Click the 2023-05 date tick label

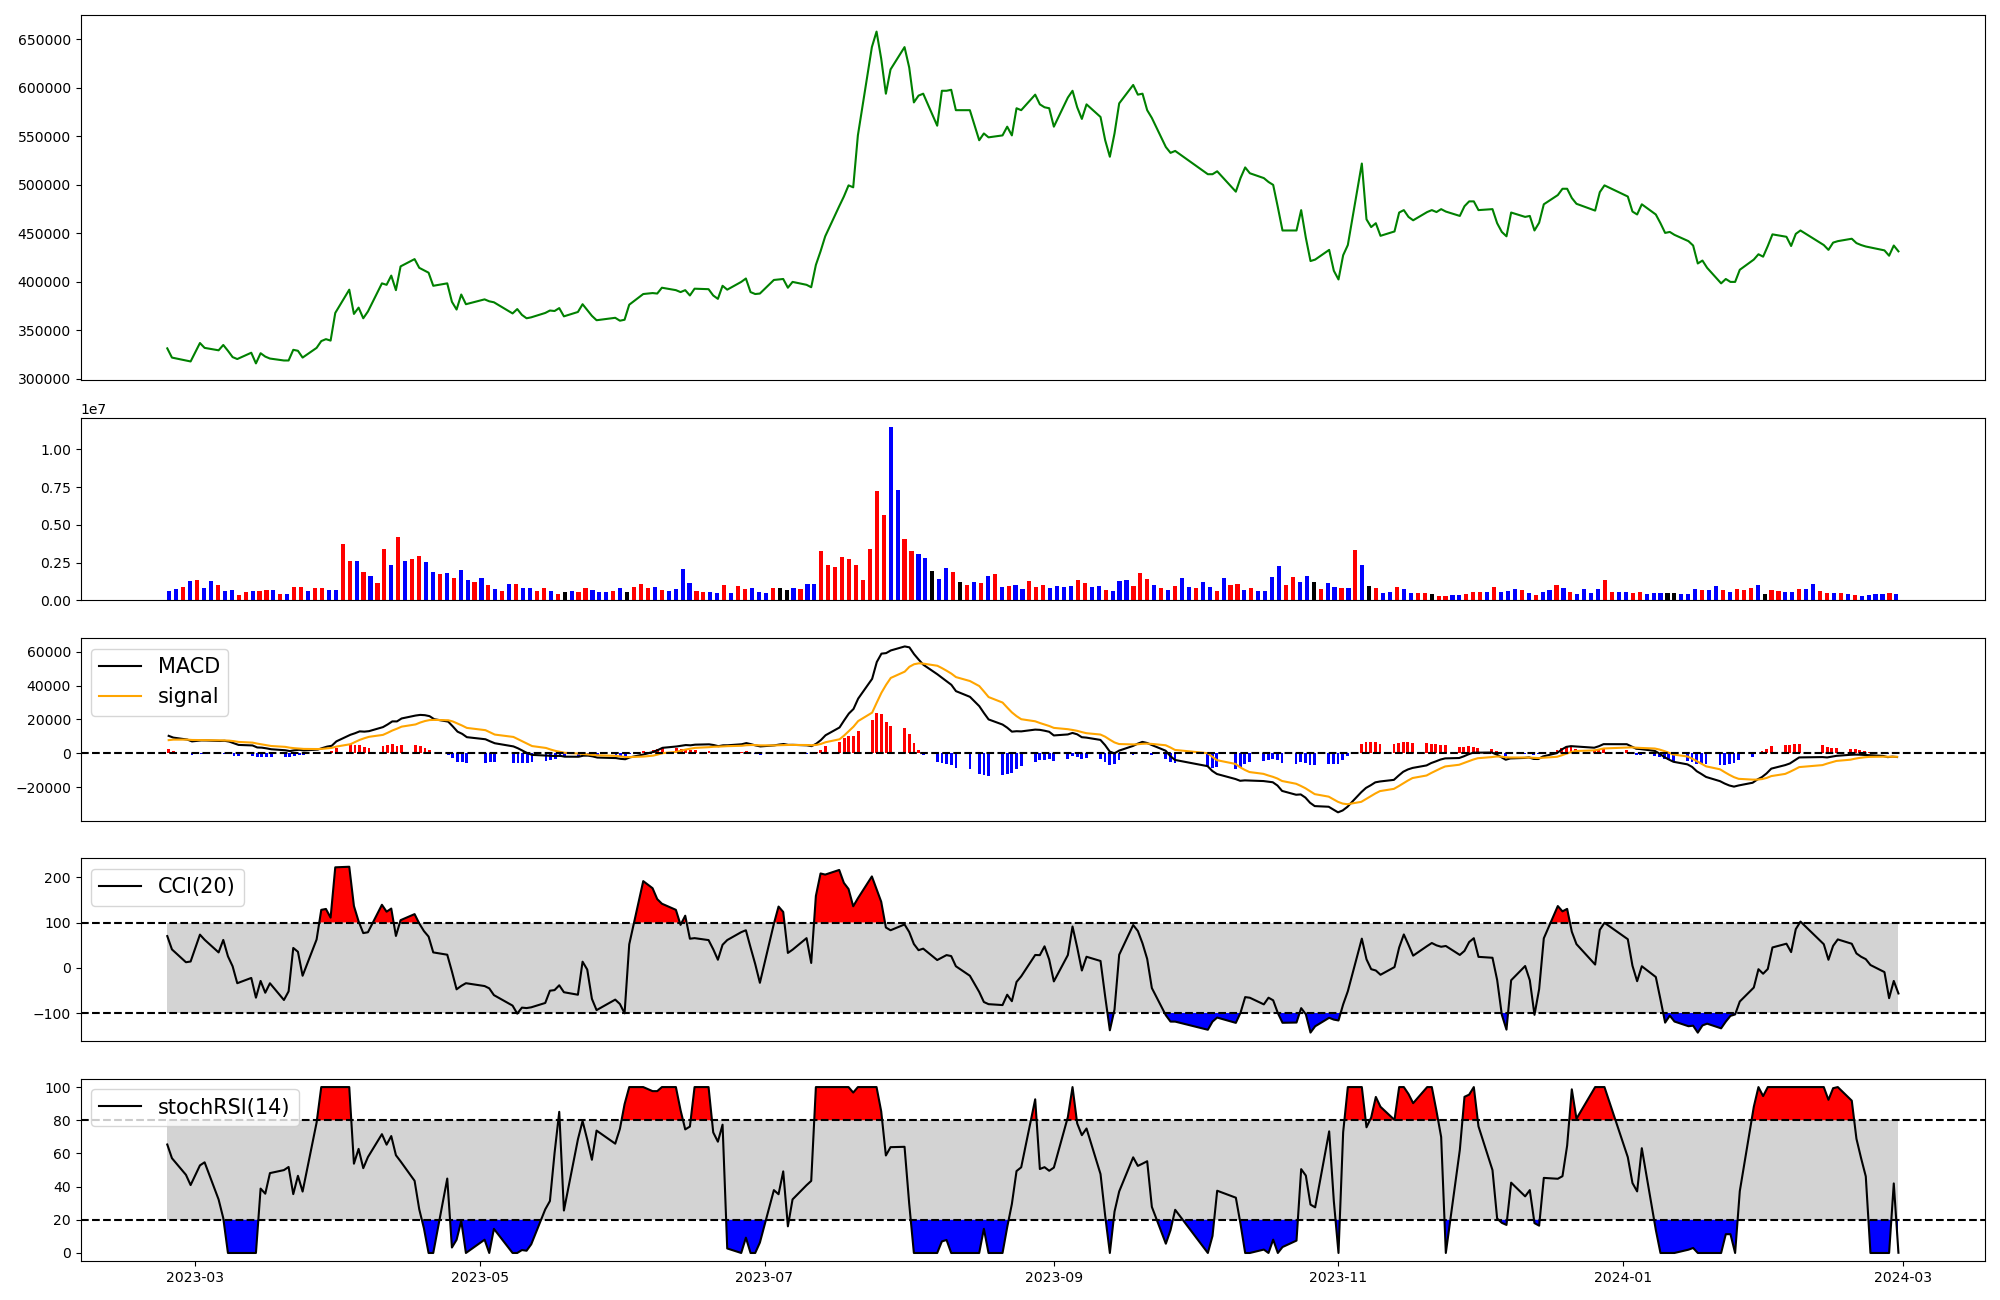(x=480, y=1277)
